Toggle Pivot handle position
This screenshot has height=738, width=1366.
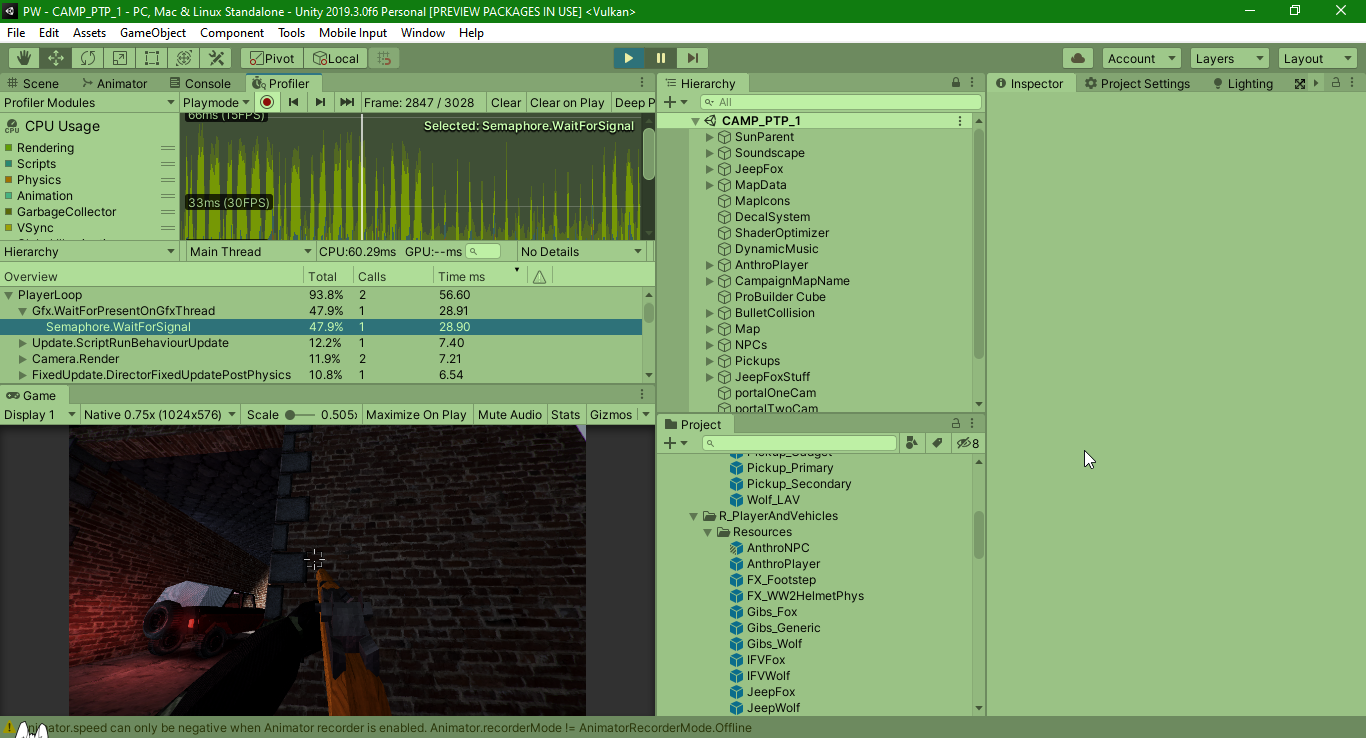point(271,58)
